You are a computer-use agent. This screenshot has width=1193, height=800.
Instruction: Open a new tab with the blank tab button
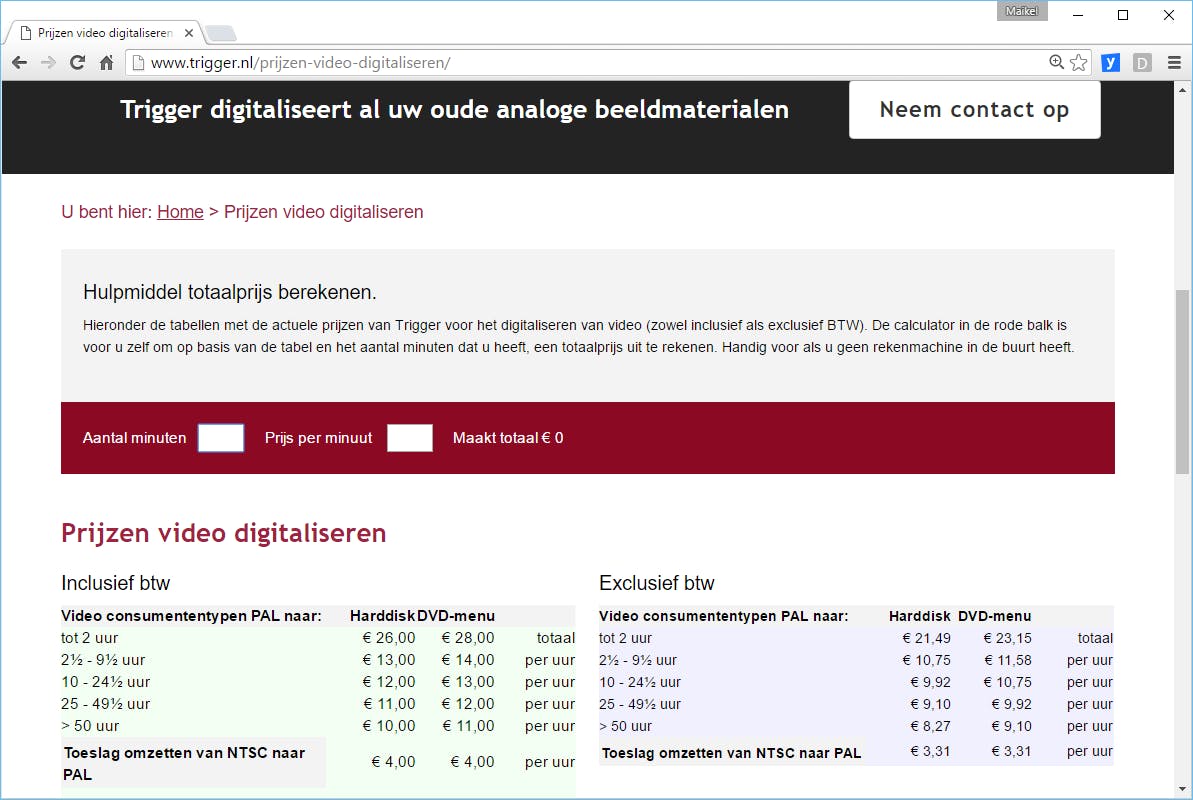[x=221, y=33]
